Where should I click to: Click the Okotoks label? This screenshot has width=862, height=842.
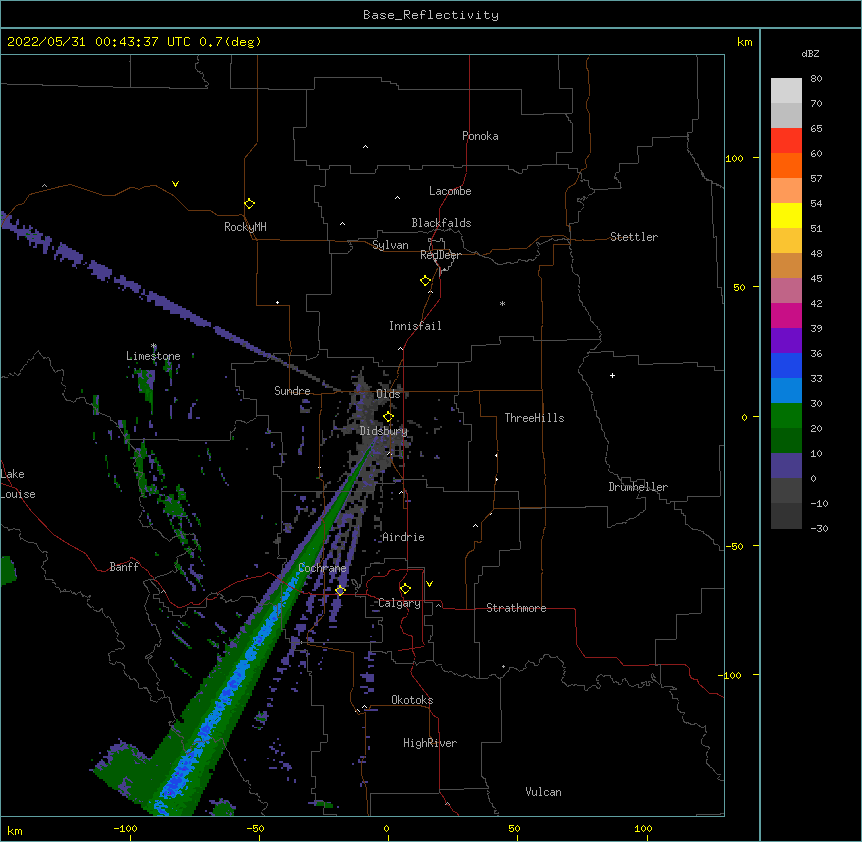[412, 700]
